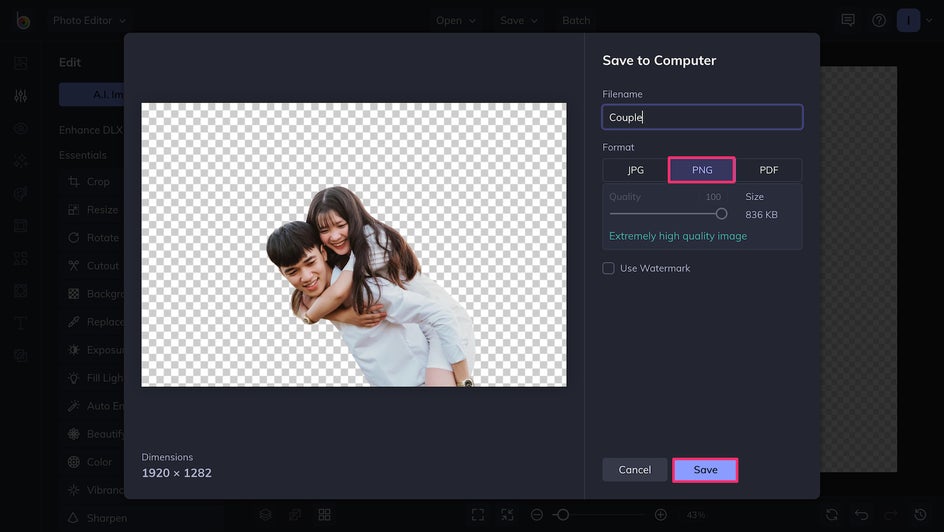Click the history clock icon
This screenshot has width=944, height=532.
[x=921, y=515]
